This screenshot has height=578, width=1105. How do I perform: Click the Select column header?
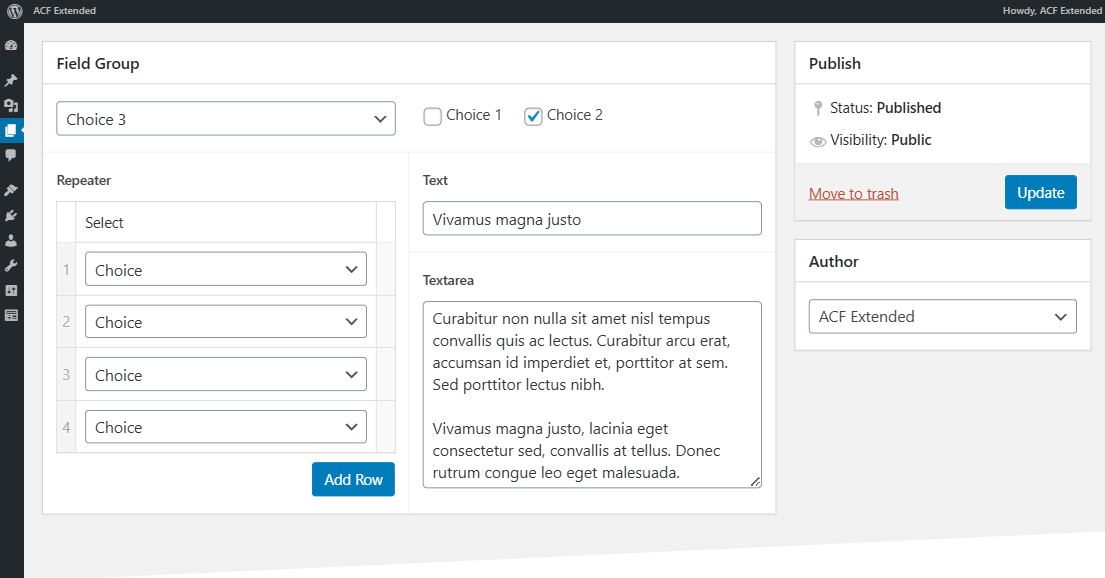(x=104, y=223)
